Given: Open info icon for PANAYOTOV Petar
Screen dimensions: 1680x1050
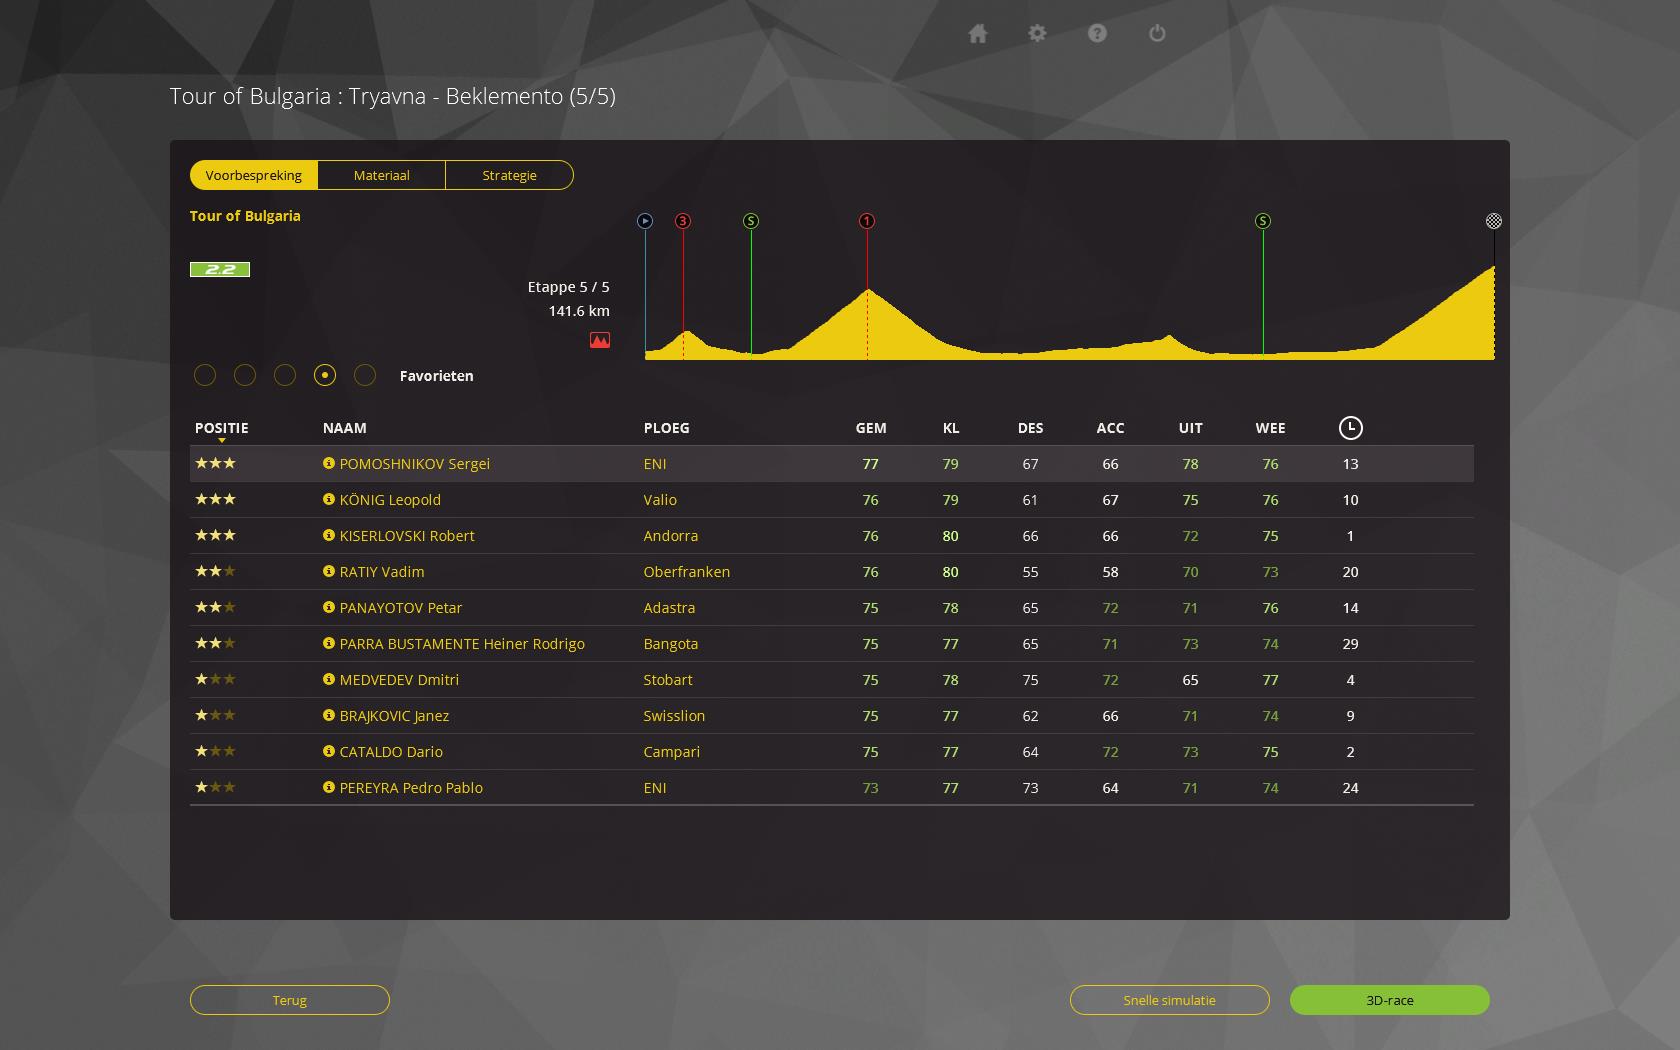Looking at the screenshot, I should [328, 607].
